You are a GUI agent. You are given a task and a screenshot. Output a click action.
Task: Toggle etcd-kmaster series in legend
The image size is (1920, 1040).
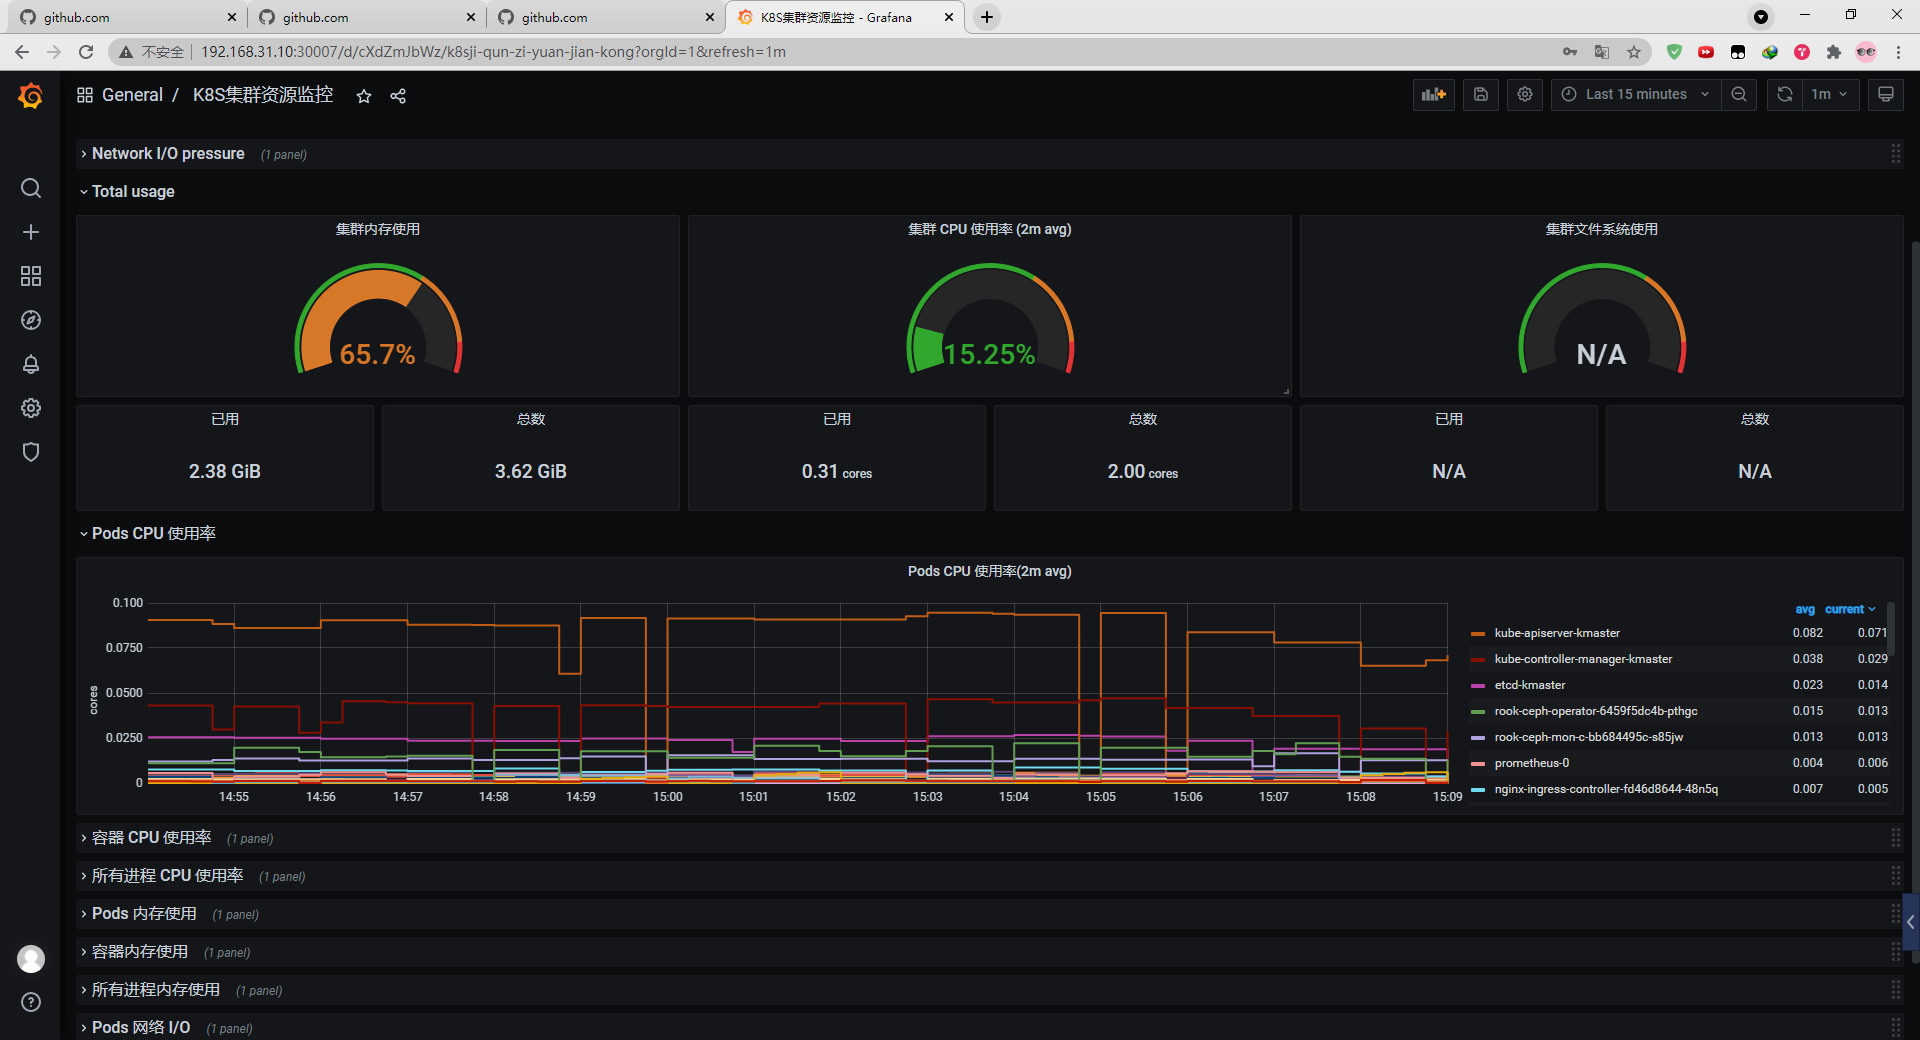[1529, 685]
